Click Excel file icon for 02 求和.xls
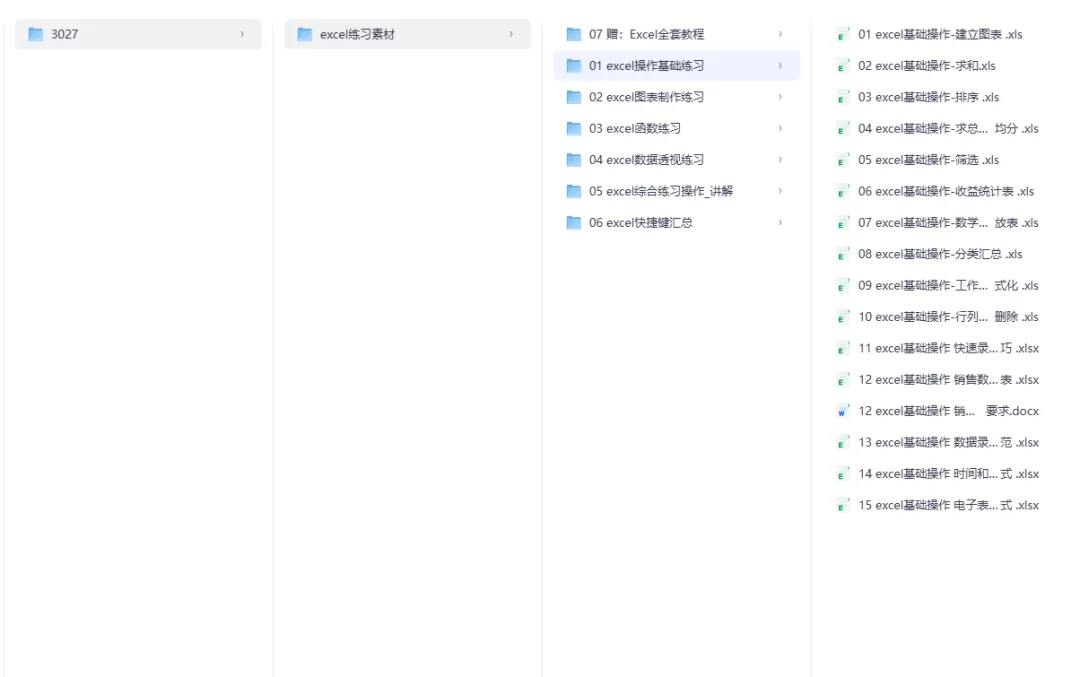The height and width of the screenshot is (677, 1080). (843, 65)
